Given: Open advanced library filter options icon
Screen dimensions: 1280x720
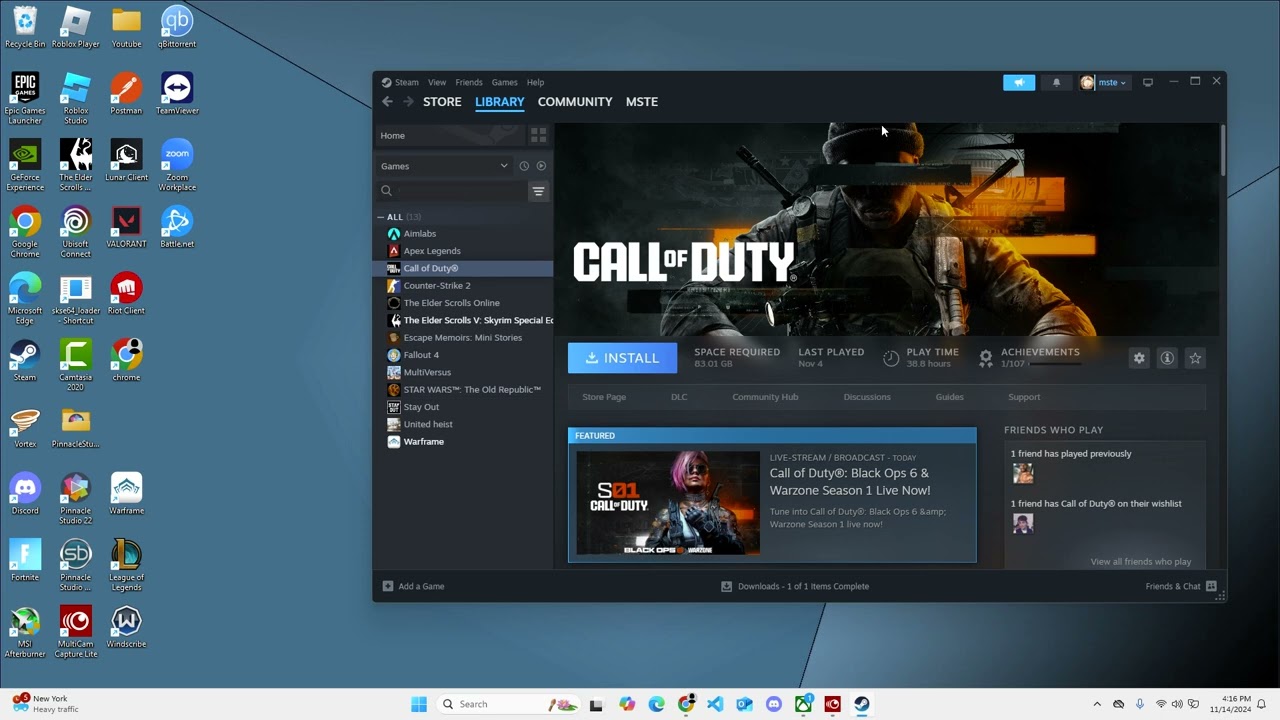Looking at the screenshot, I should (x=538, y=191).
